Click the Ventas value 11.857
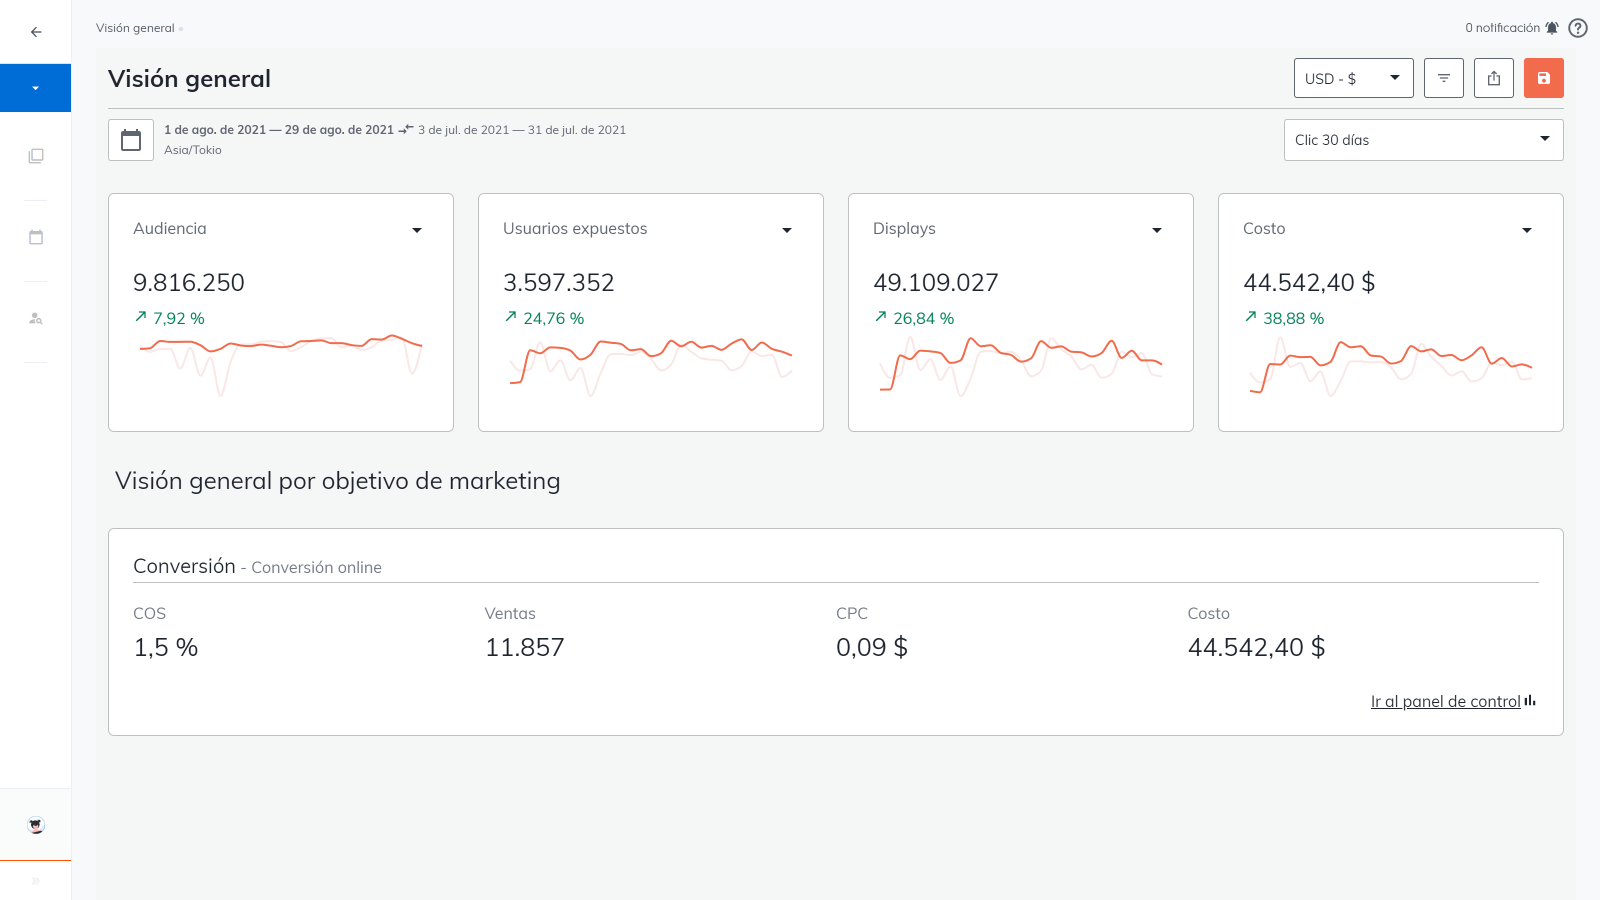Image resolution: width=1600 pixels, height=900 pixels. click(525, 648)
